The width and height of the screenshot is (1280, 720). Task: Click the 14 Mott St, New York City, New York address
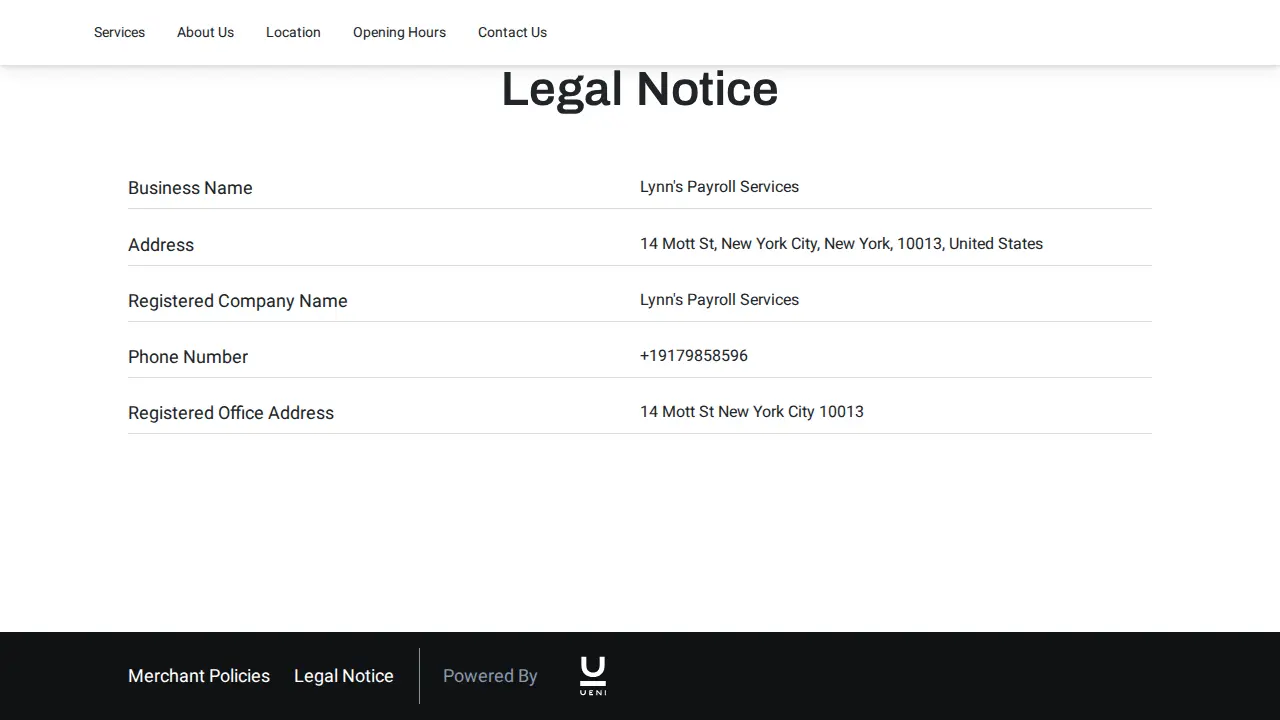[841, 244]
